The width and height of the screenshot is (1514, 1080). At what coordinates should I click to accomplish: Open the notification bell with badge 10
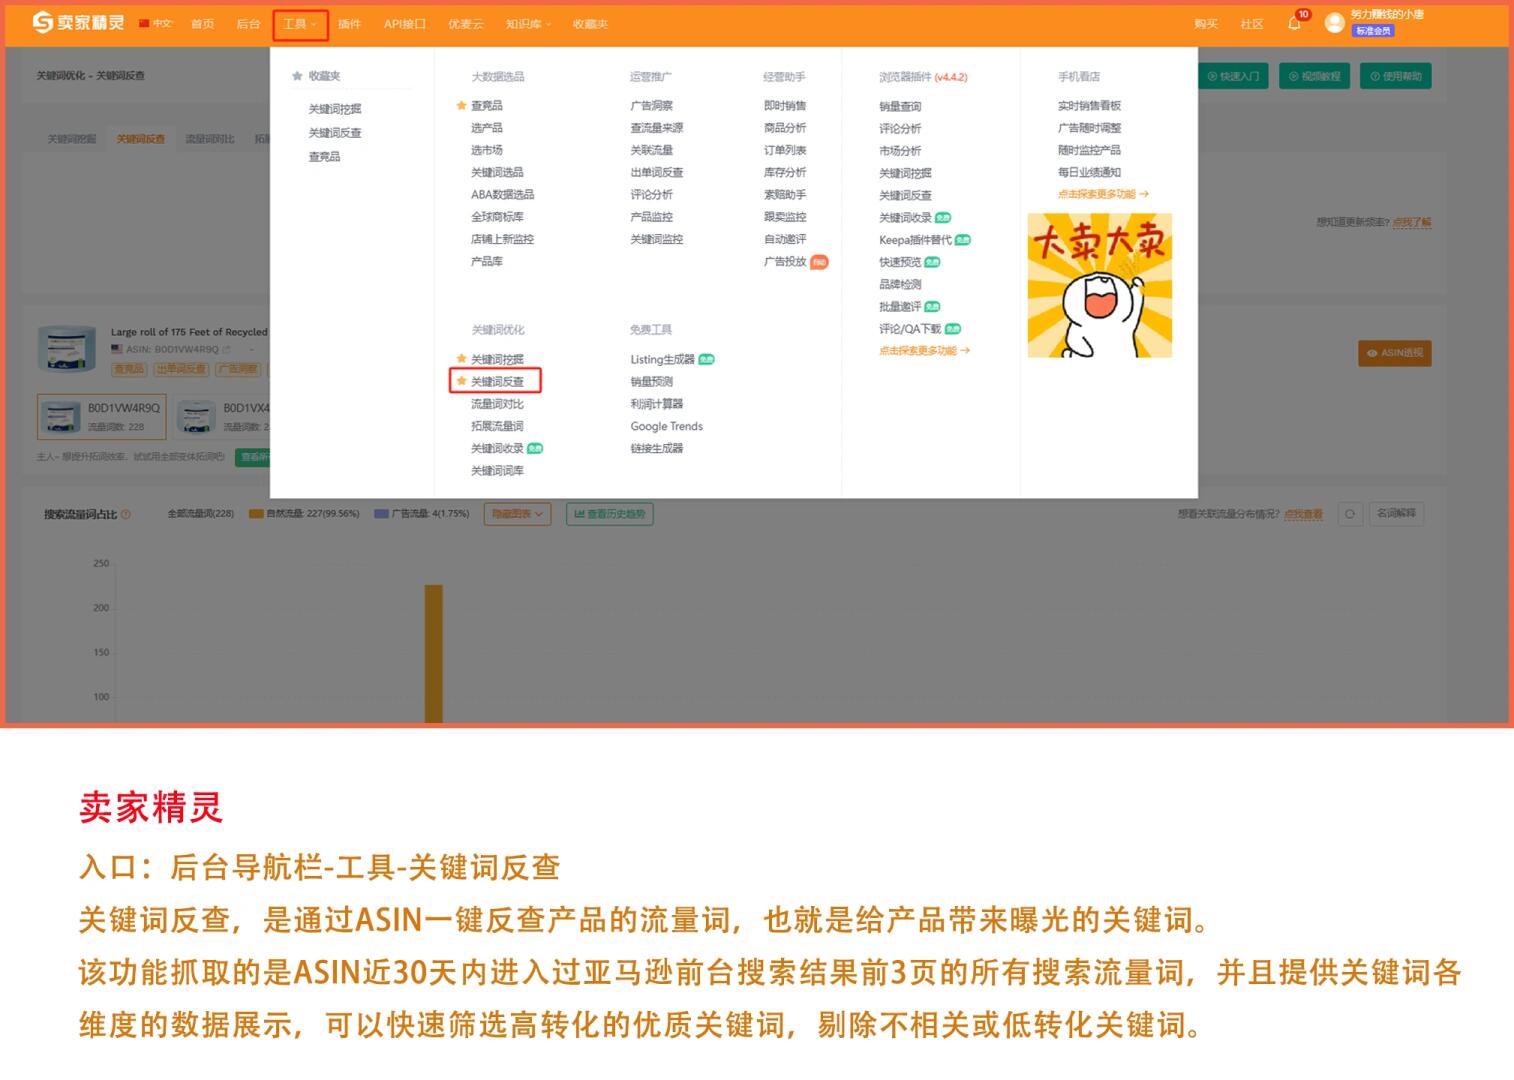coord(1295,22)
